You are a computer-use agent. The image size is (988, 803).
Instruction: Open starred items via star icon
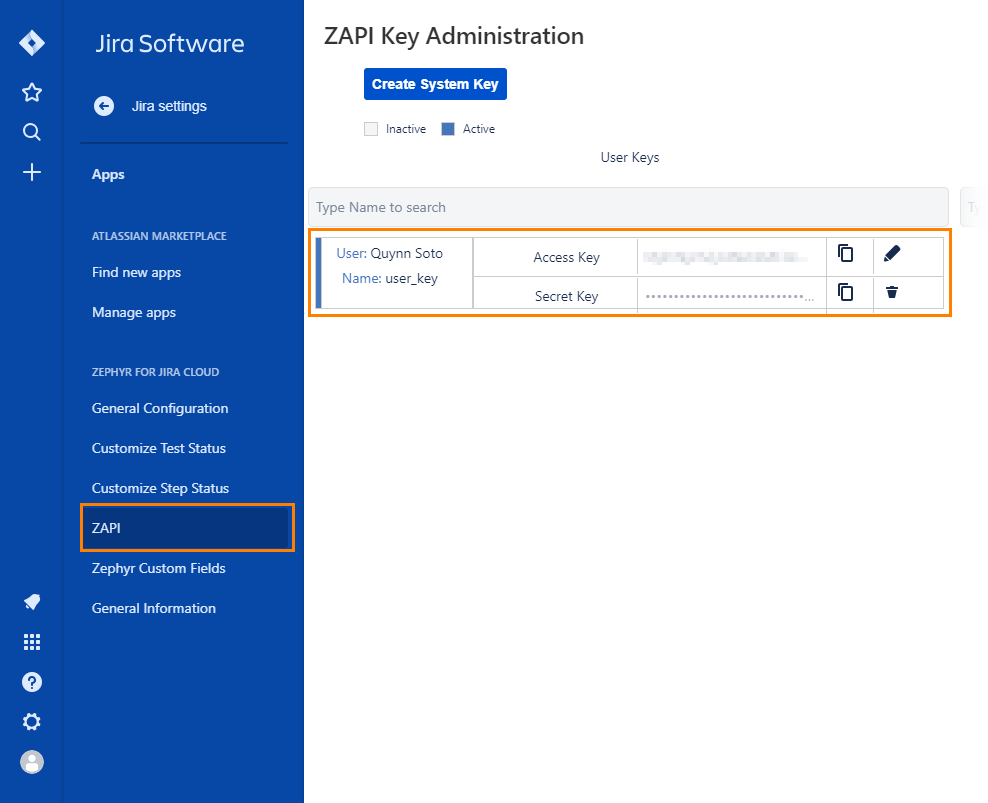coord(32,93)
